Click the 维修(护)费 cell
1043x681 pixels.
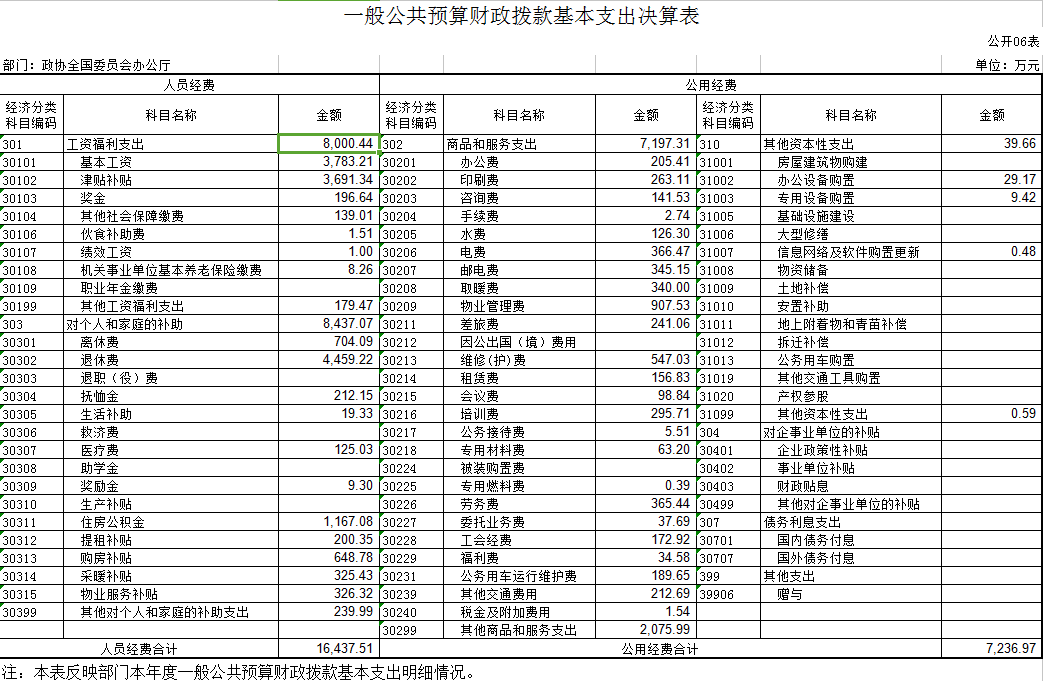(x=520, y=360)
